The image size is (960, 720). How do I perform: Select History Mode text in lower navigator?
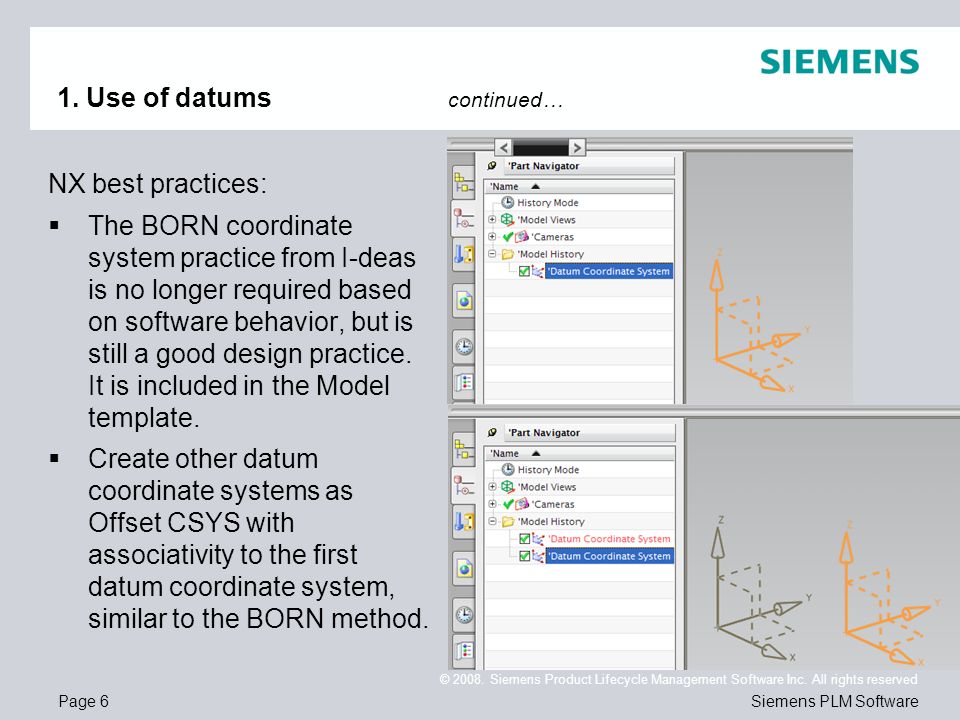tap(548, 470)
